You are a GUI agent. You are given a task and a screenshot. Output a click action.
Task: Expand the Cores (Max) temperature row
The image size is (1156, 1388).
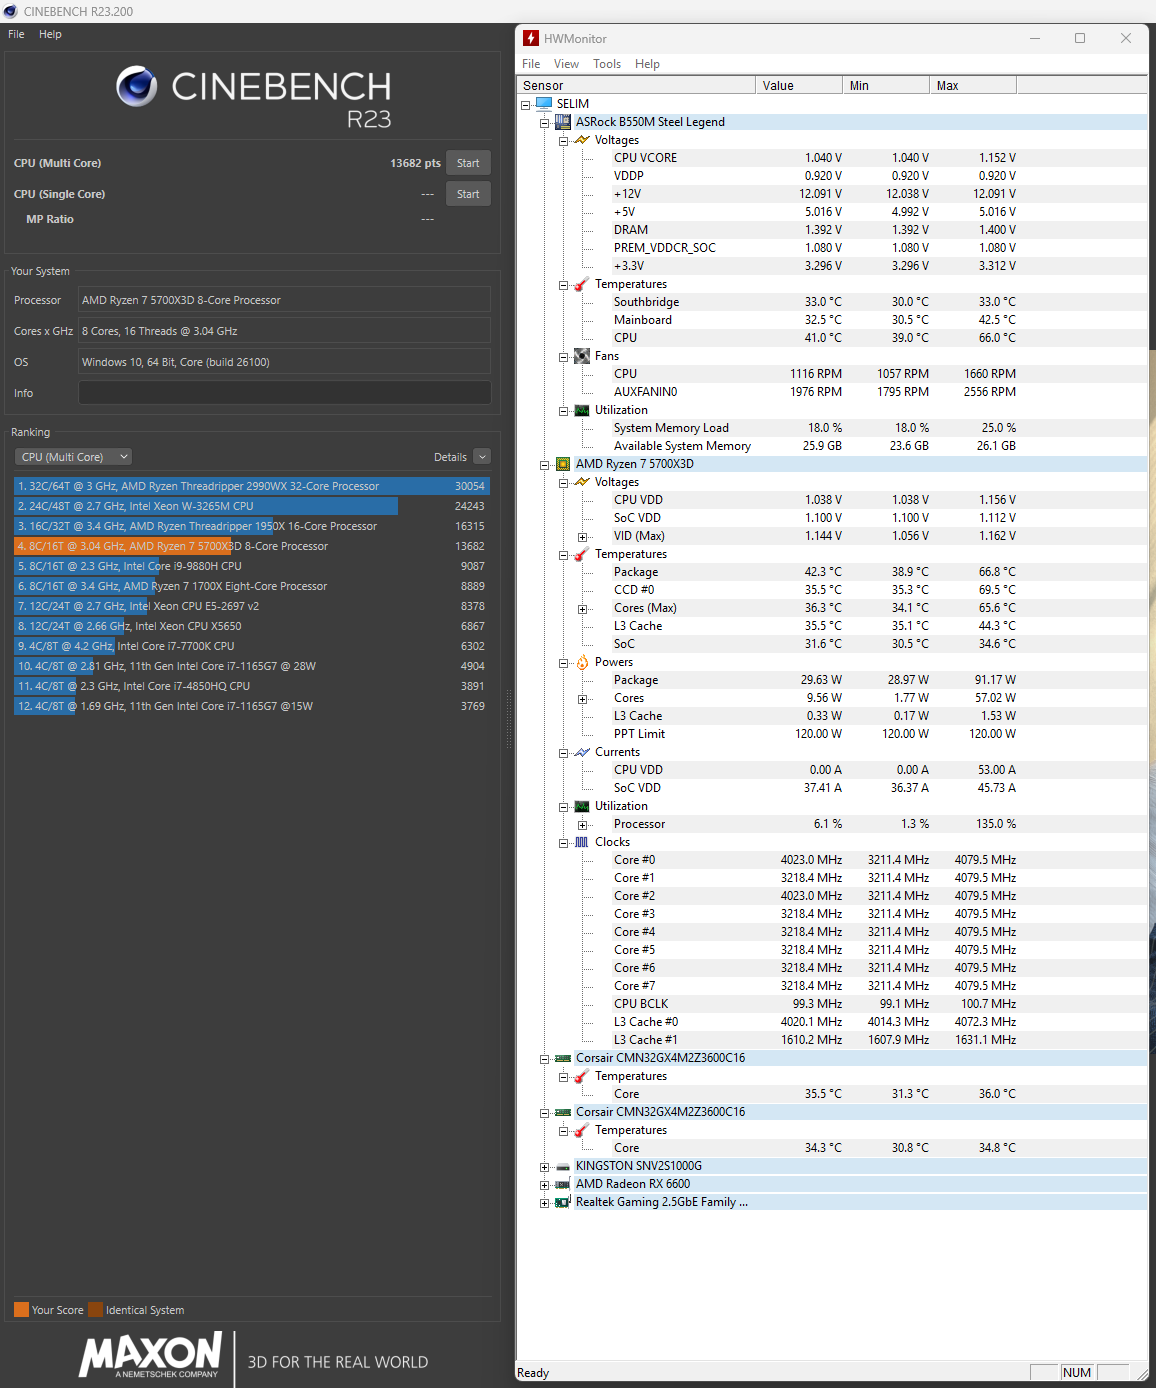pyautogui.click(x=582, y=609)
